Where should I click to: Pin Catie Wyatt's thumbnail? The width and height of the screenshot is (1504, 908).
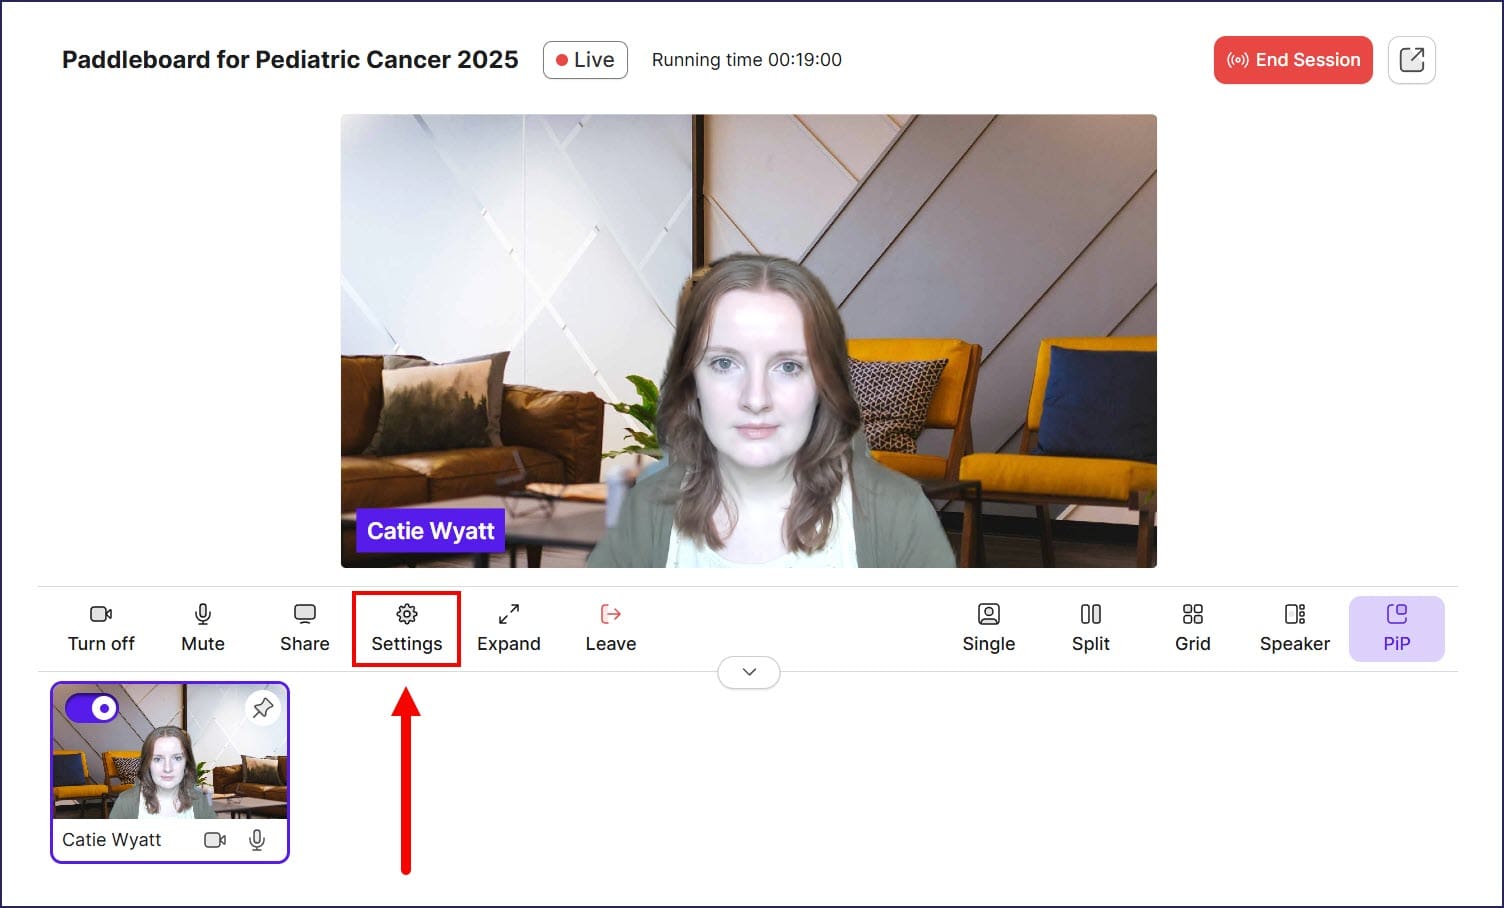263,708
